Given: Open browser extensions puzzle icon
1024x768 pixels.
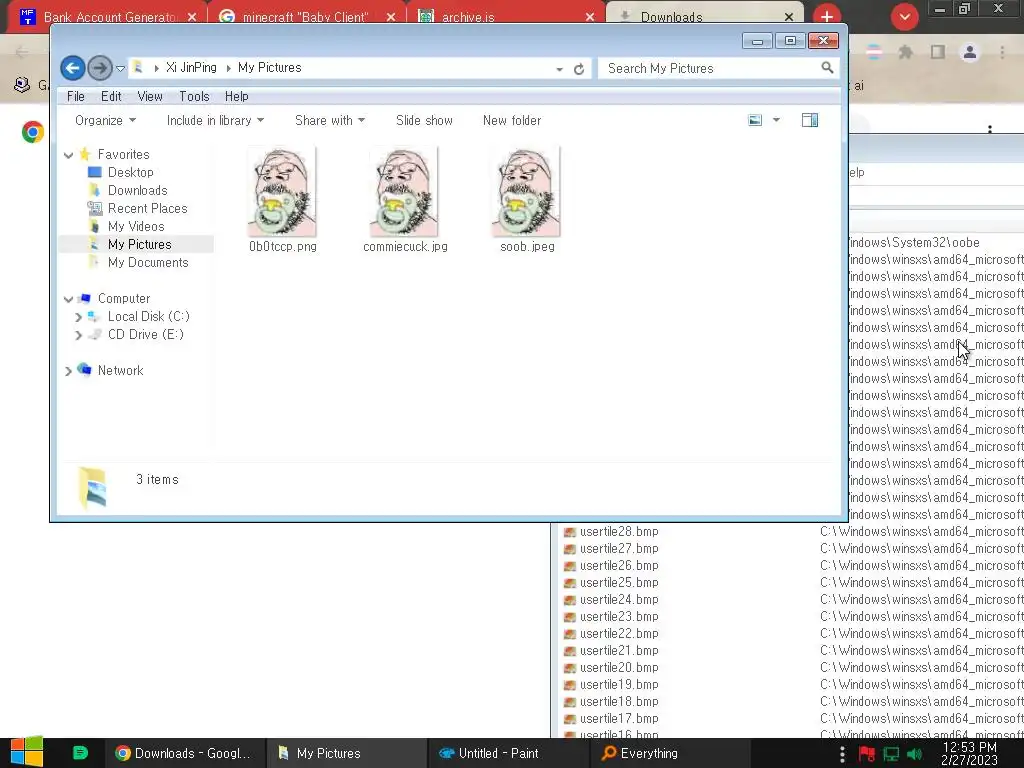Looking at the screenshot, I should (x=905, y=52).
